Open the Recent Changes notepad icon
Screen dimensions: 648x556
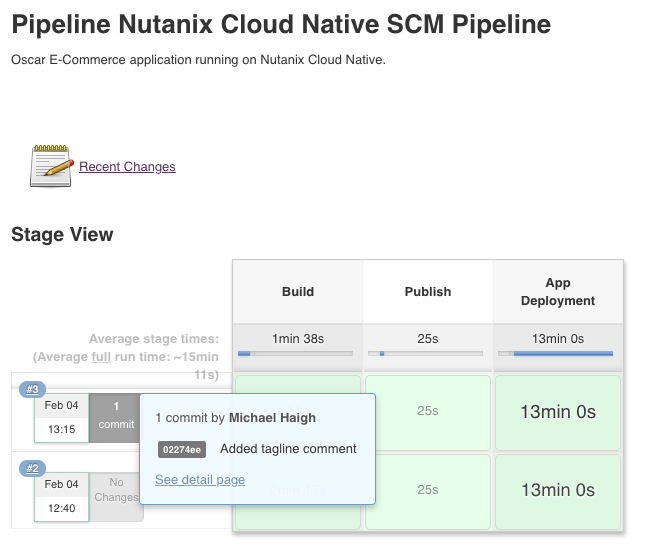click(x=52, y=166)
